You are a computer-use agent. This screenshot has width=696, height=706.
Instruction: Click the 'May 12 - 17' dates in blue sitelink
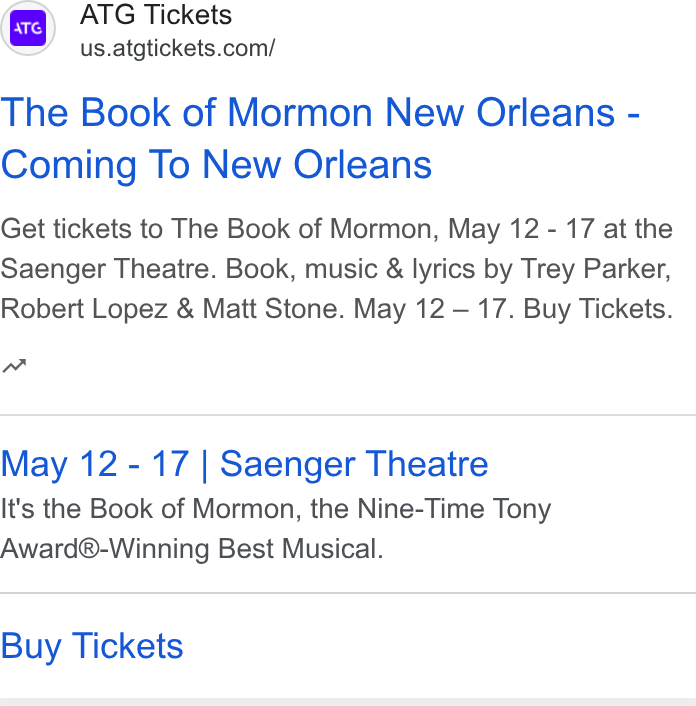[95, 464]
